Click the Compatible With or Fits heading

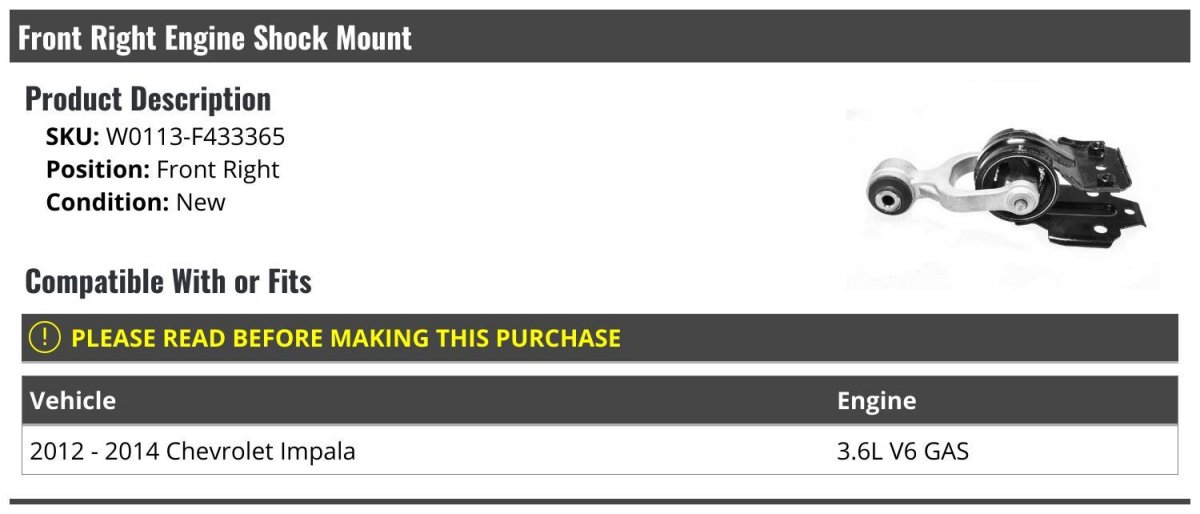[168, 282]
